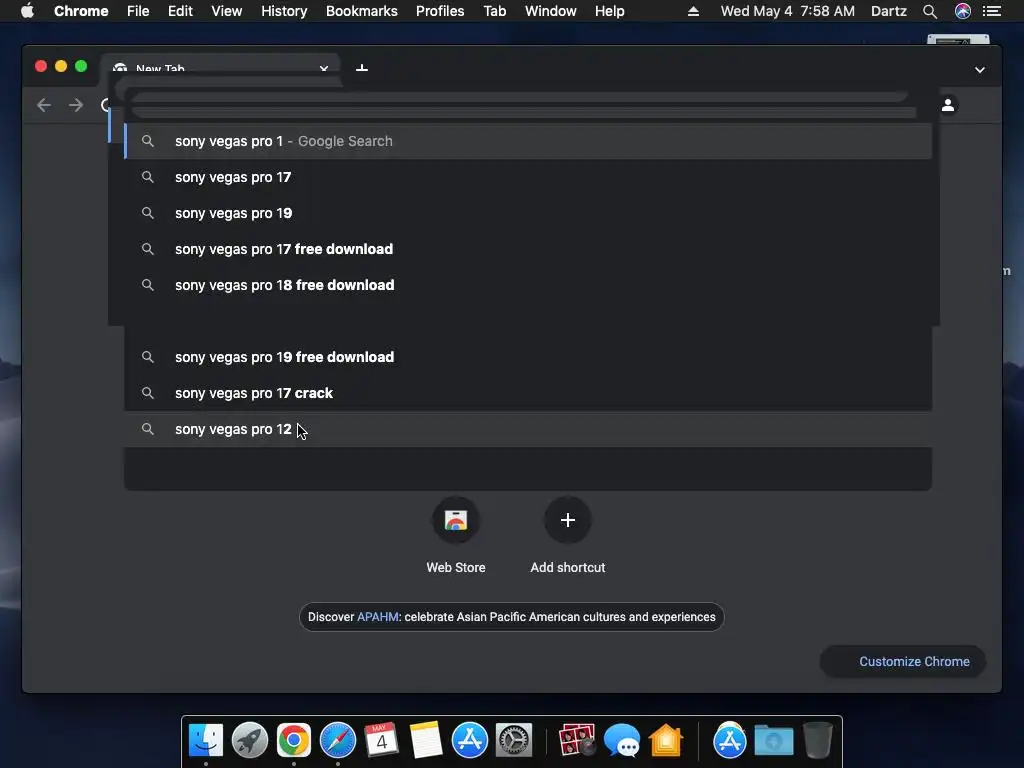Viewport: 1024px width, 768px height.
Task: Click the Add shortcut button
Action: [568, 536]
